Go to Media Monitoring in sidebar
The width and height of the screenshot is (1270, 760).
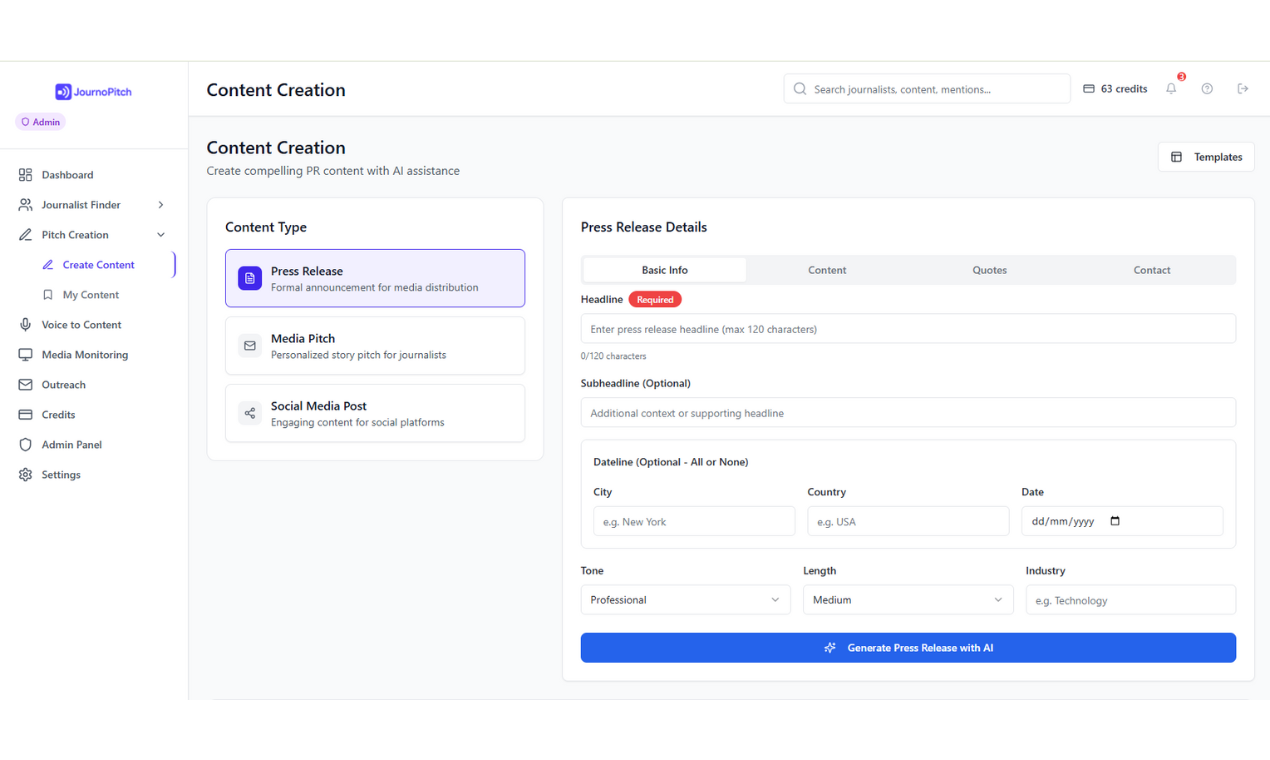(84, 355)
